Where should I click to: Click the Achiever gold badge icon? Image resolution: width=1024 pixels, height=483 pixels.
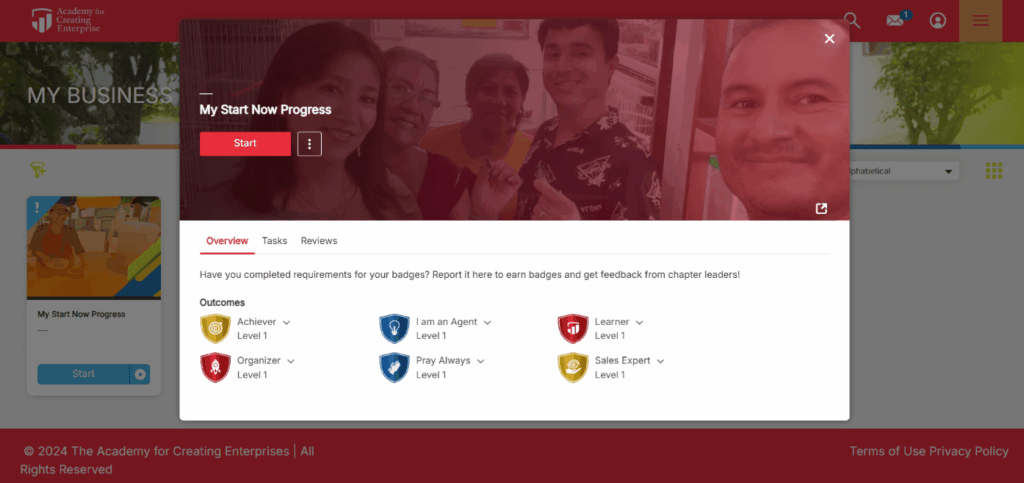[x=215, y=328]
